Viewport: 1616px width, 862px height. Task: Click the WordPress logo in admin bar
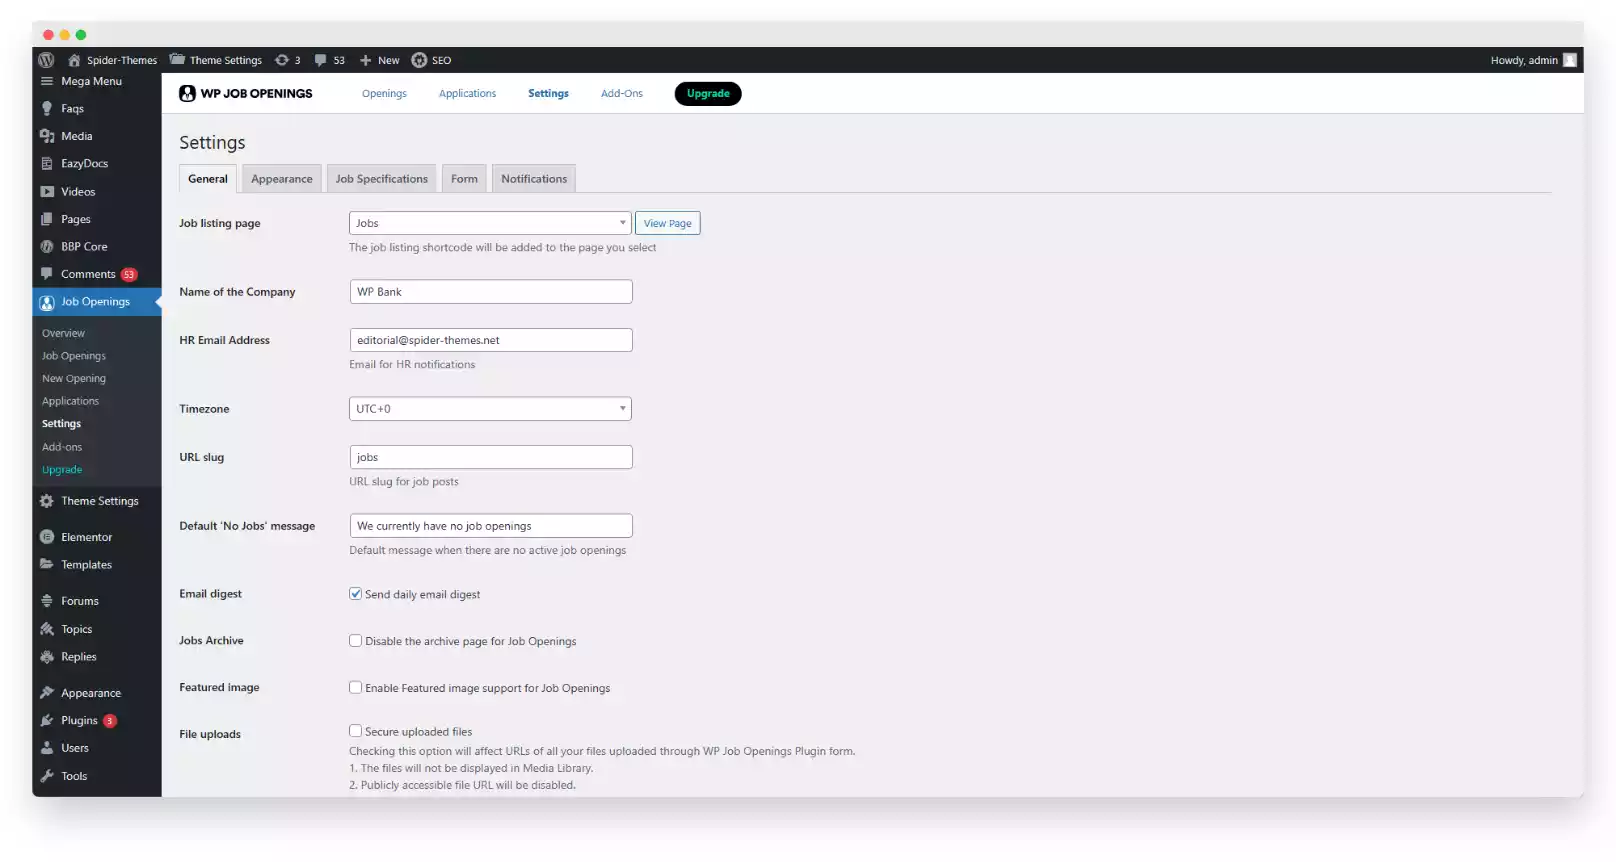46,60
